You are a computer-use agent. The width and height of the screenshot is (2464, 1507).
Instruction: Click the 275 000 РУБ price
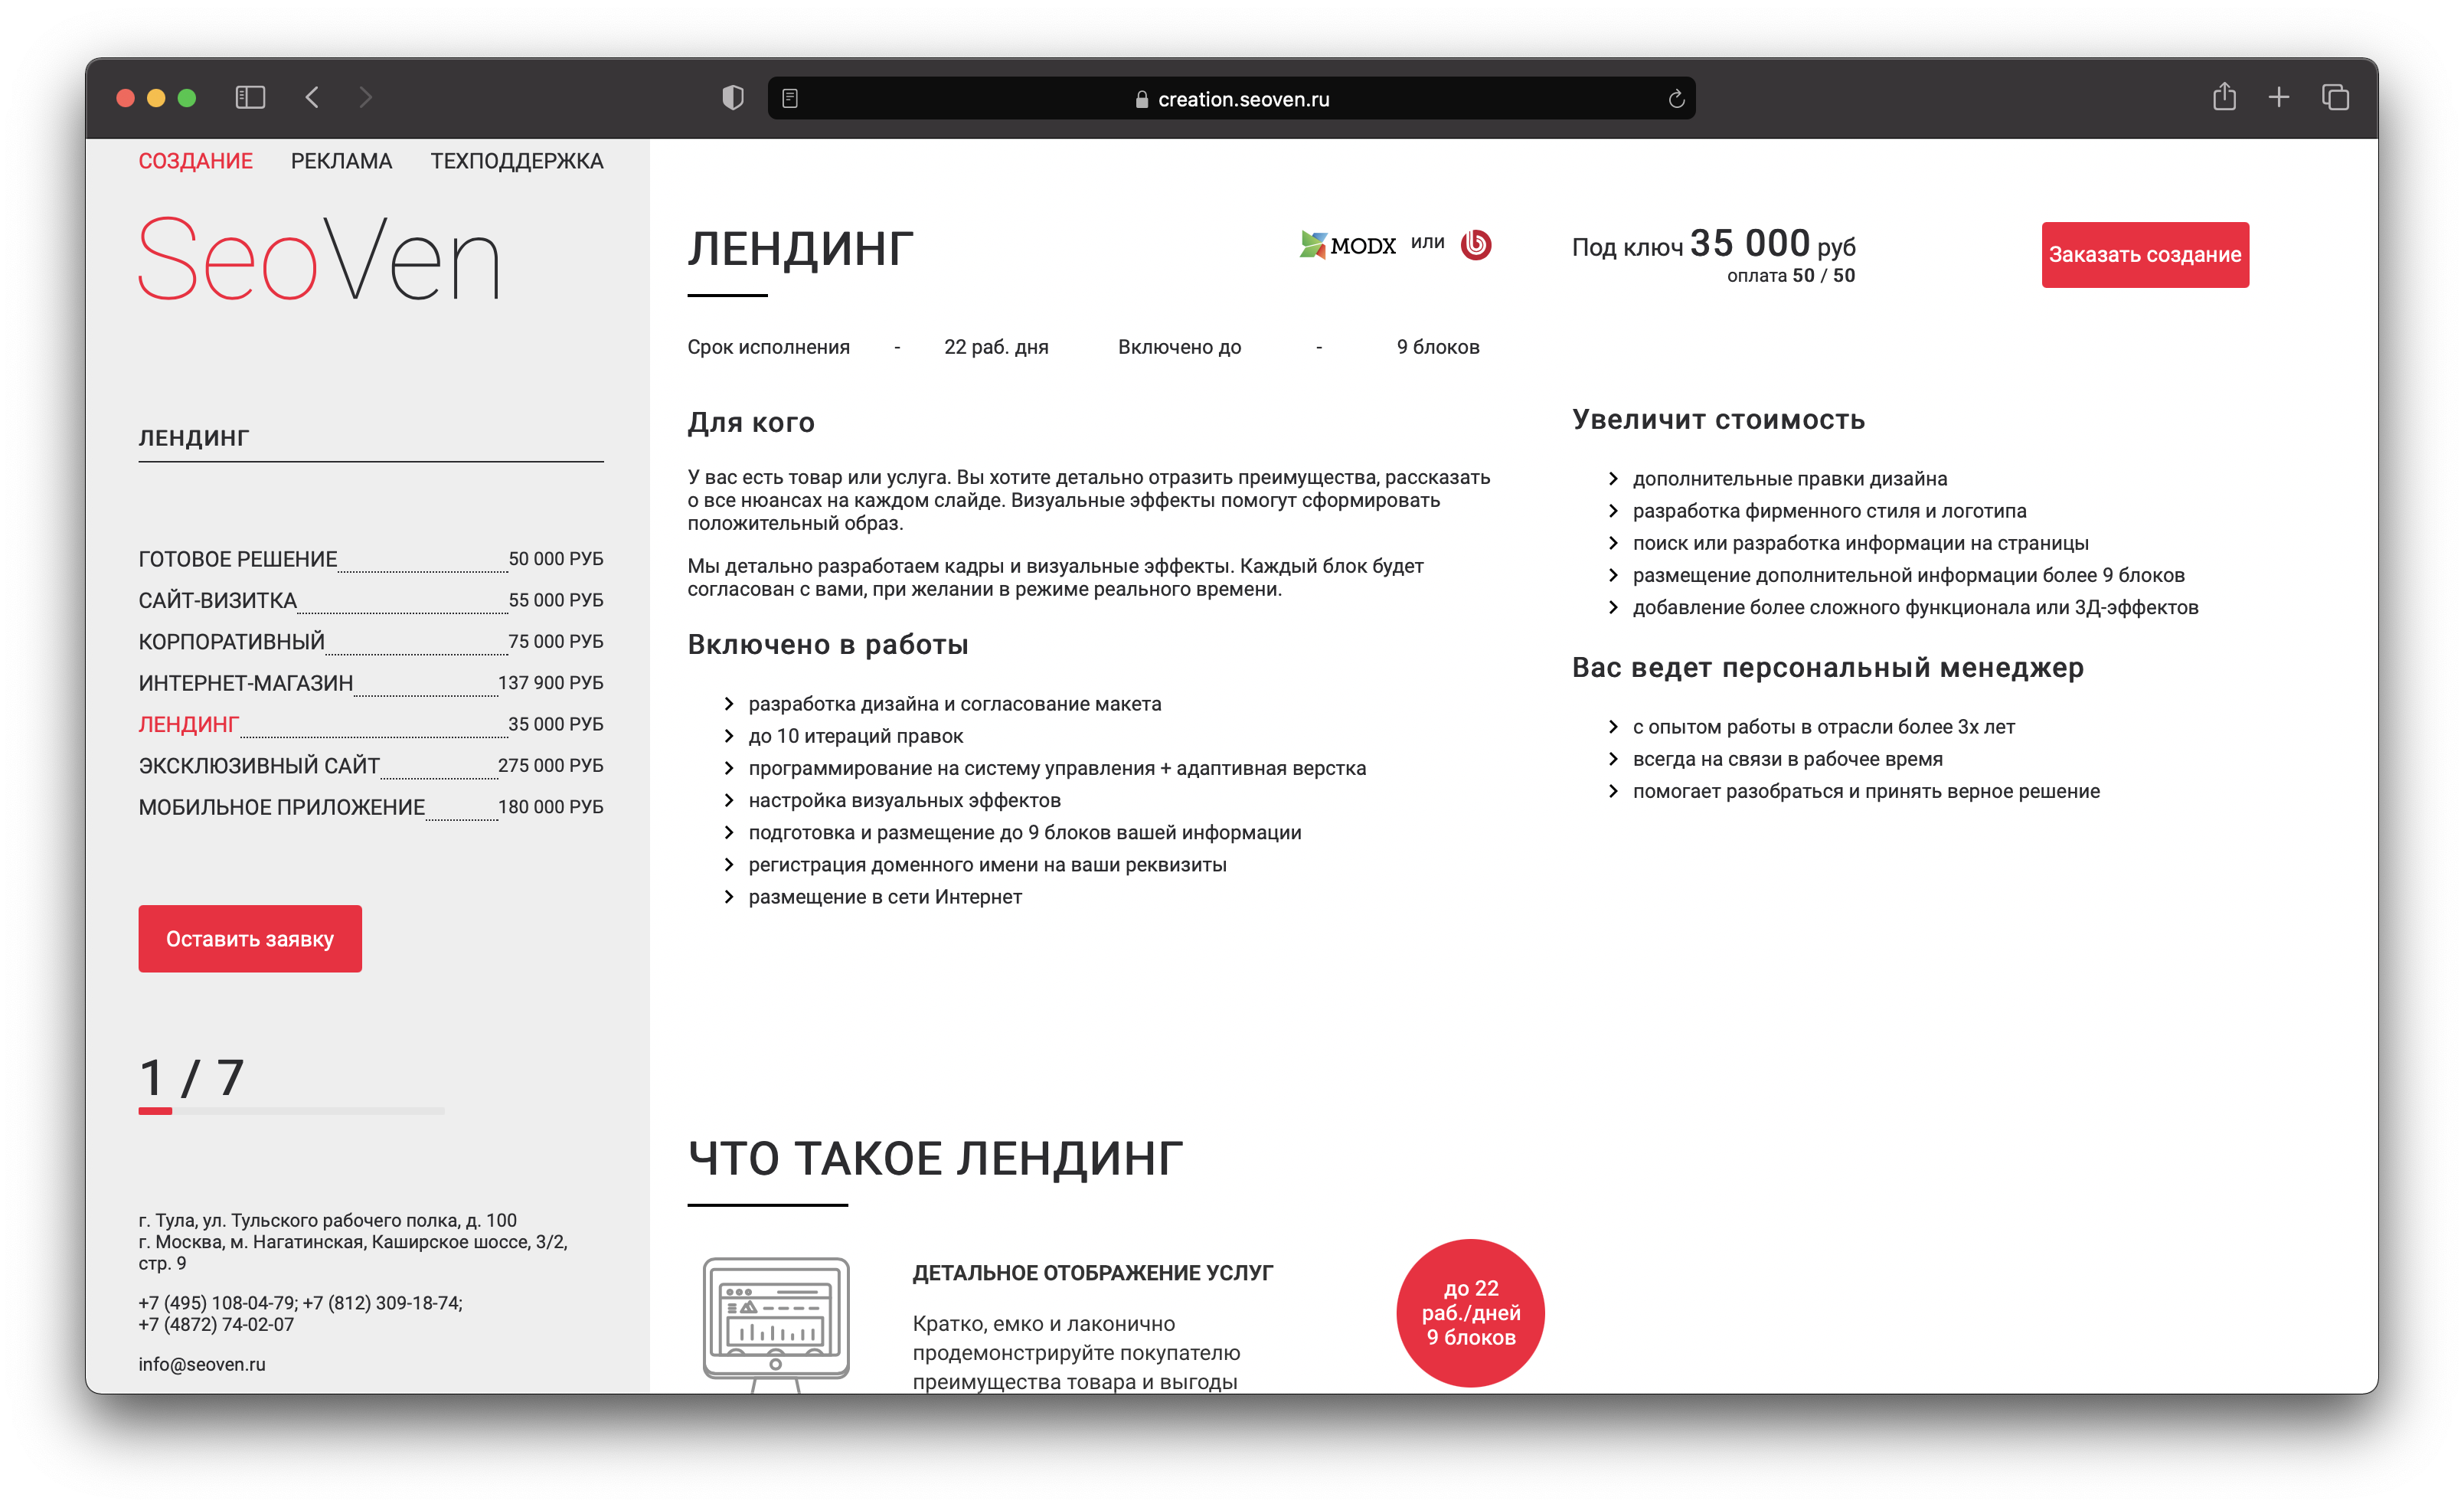[x=551, y=765]
